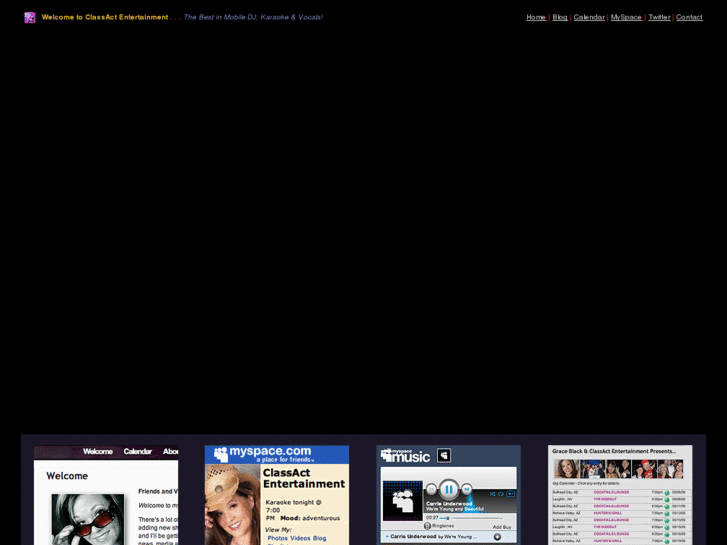
Task: Click Add Buy text in music player
Action: [x=502, y=527]
